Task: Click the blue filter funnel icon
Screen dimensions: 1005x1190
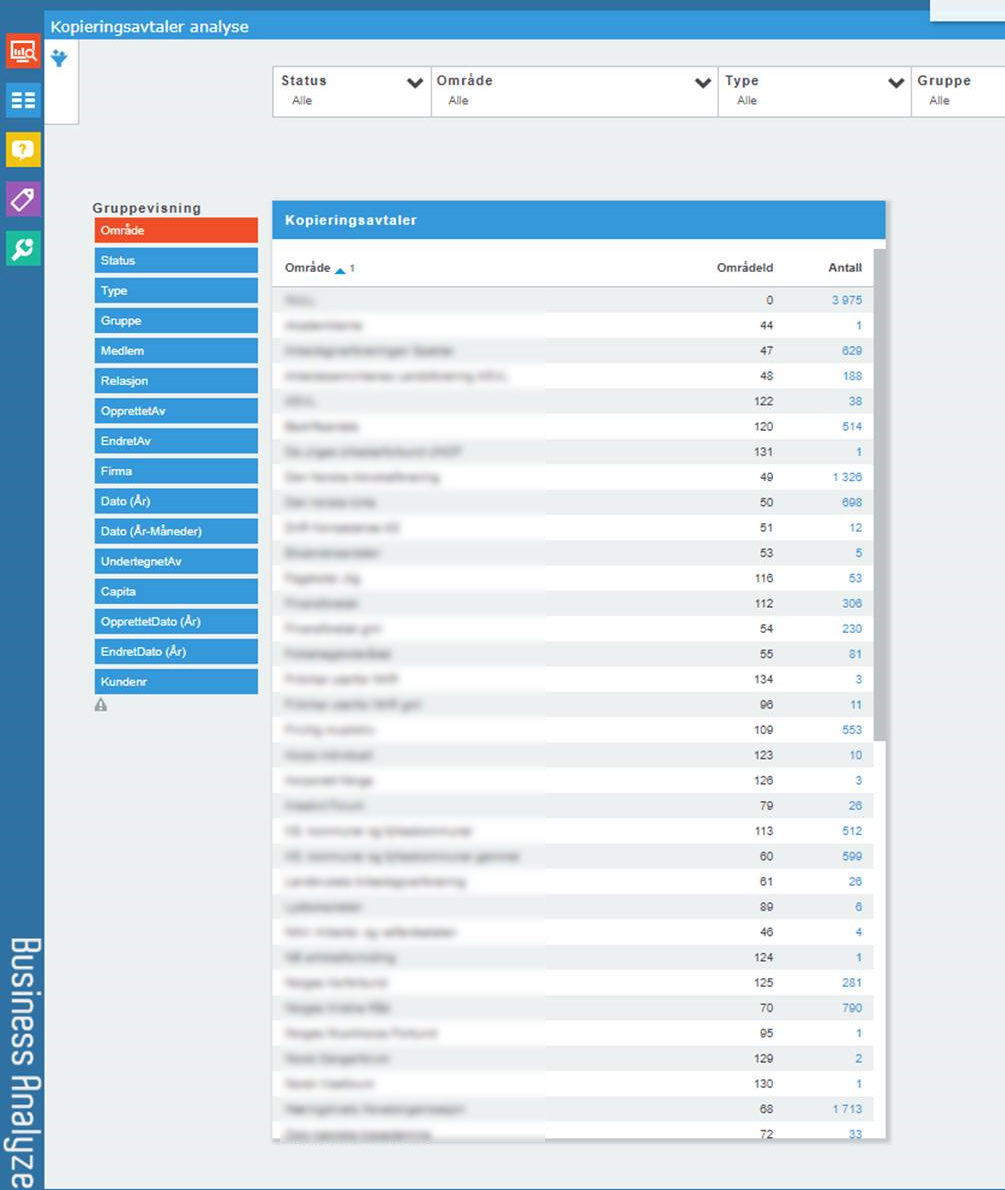Action: pos(60,60)
